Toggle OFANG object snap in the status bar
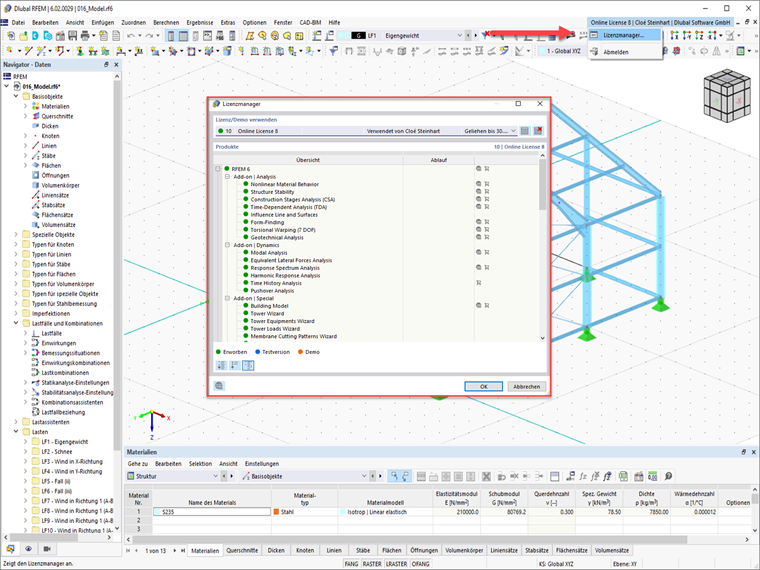Viewport: 760px width, 570px height. (420, 564)
